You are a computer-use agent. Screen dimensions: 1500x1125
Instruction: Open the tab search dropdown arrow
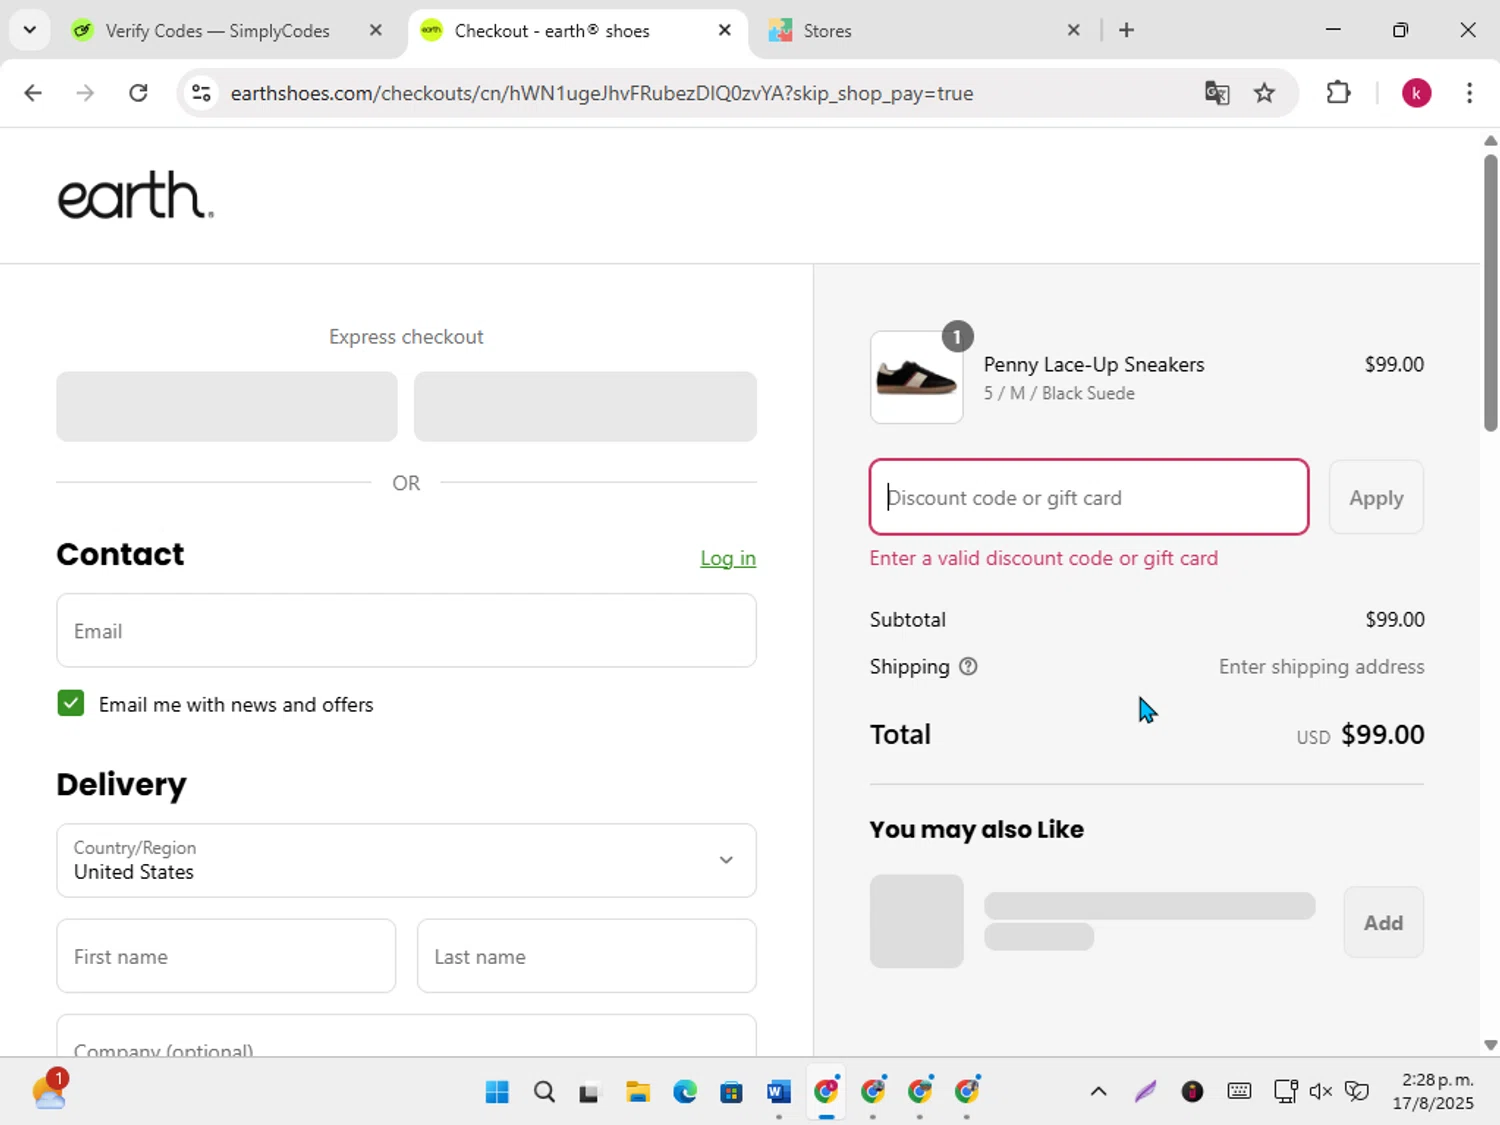30,30
